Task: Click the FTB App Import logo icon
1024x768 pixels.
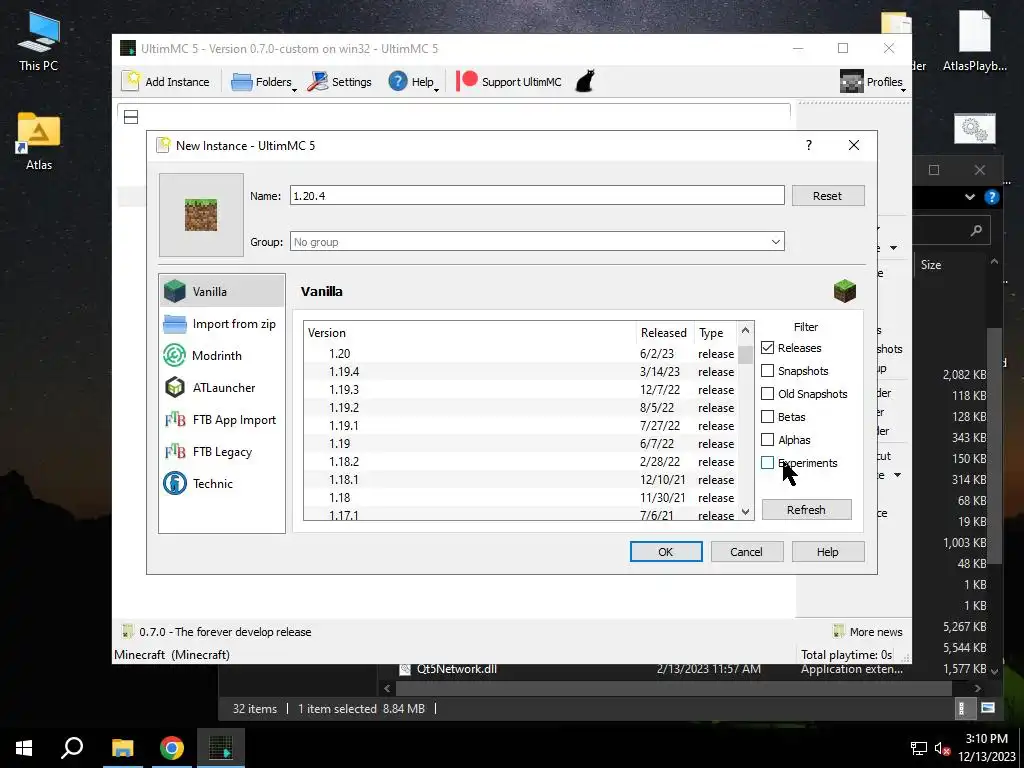Action: (x=175, y=419)
